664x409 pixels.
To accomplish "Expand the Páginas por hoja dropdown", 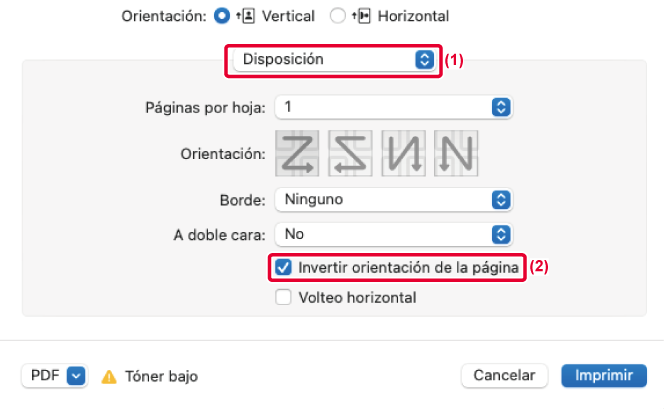I will (393, 106).
